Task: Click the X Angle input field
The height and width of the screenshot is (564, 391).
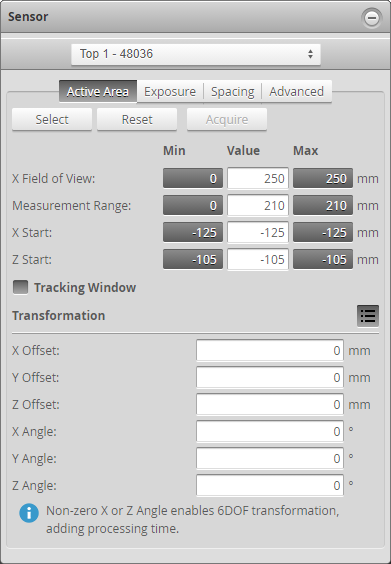Action: click(270, 431)
